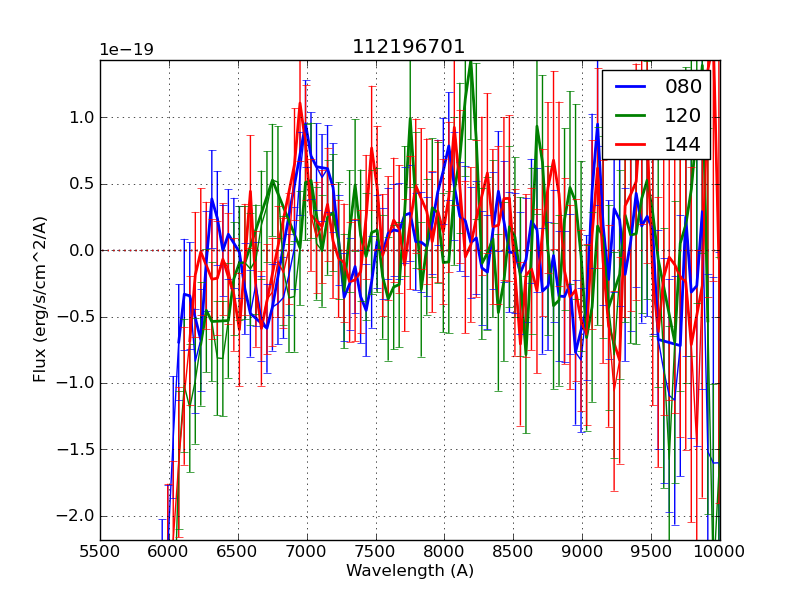Click the Flux y-axis label
This screenshot has height=600, width=800.
[x=40, y=299]
